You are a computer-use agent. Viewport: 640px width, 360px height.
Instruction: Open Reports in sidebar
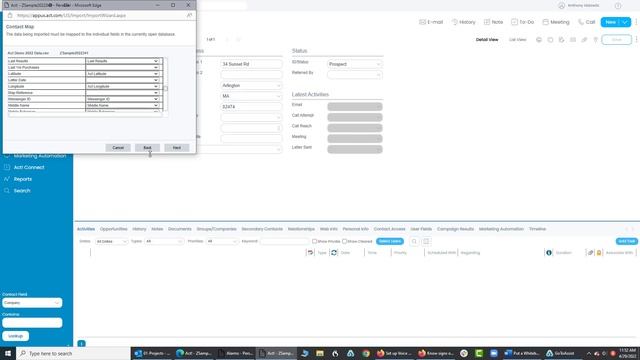(x=22, y=179)
